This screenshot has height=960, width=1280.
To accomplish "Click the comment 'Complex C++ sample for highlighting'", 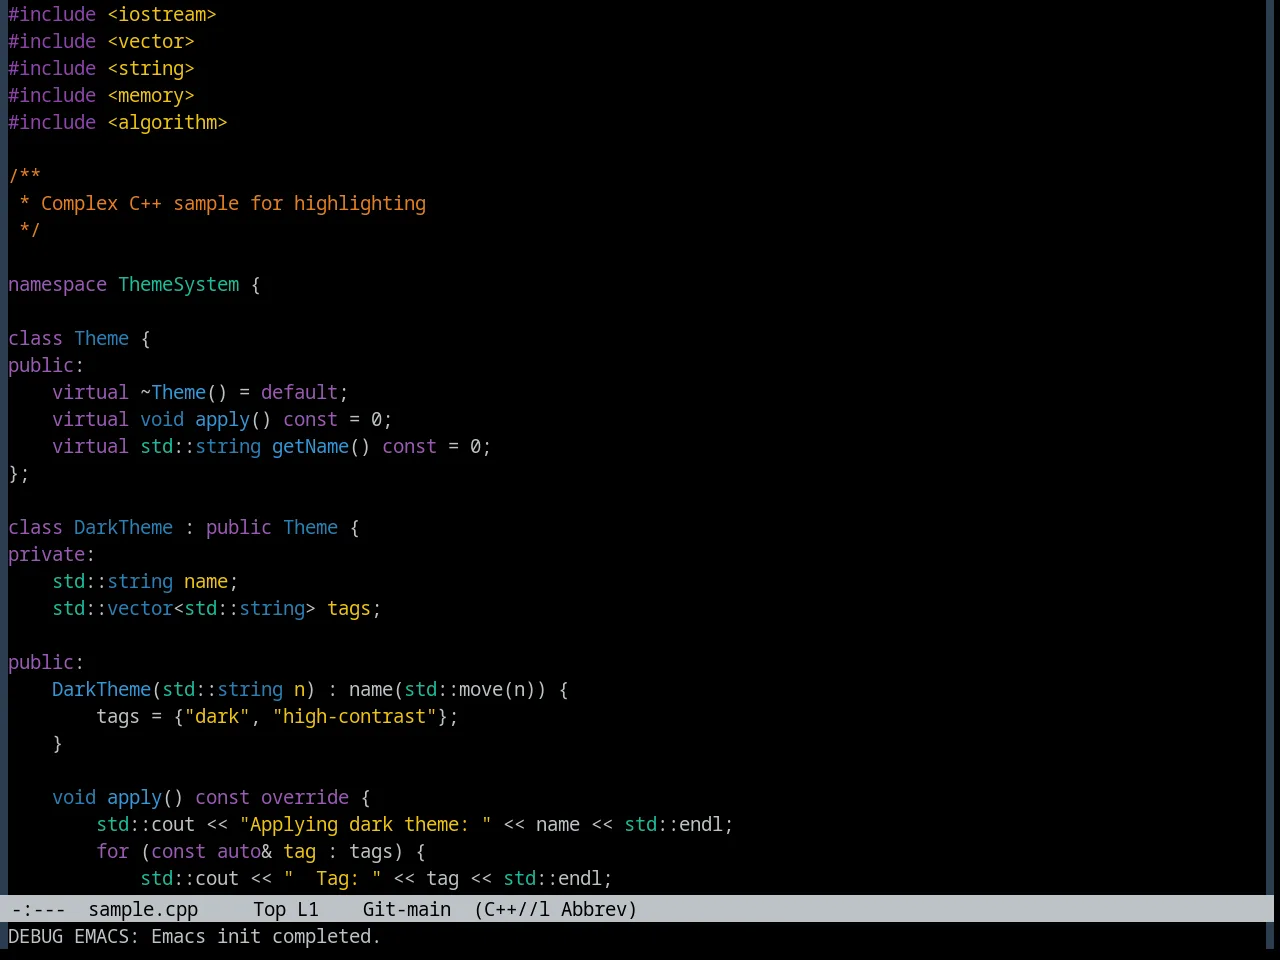I will pyautogui.click(x=233, y=203).
